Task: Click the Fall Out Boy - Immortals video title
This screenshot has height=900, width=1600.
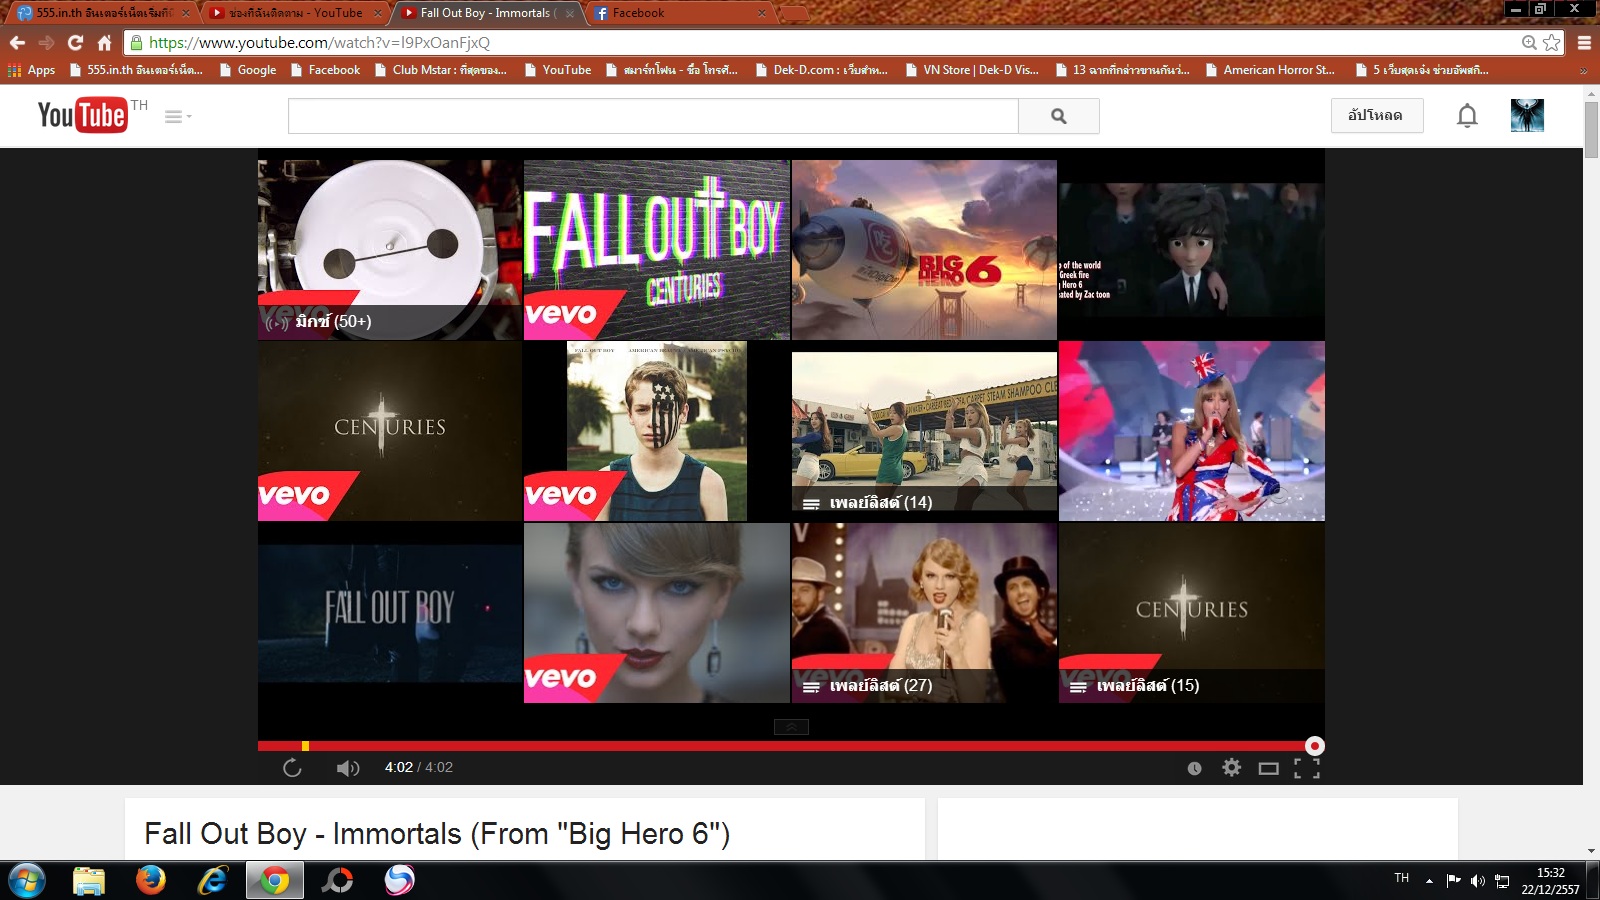Action: coord(437,833)
